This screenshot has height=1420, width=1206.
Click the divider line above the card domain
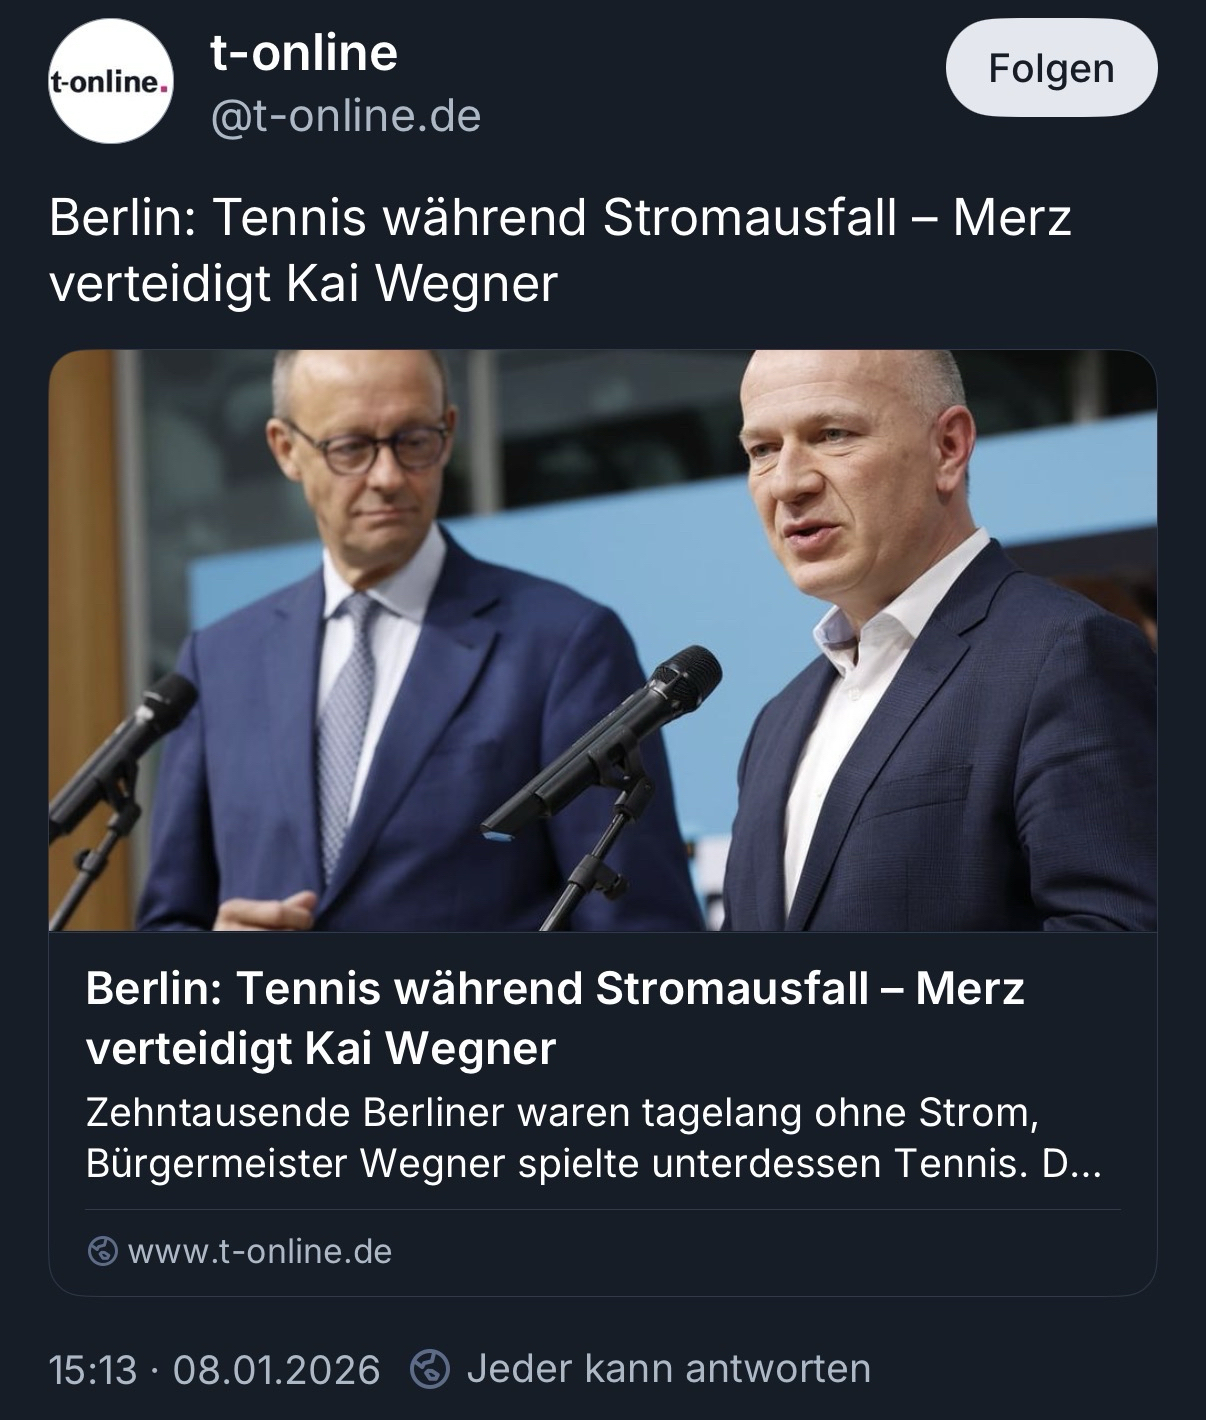(603, 1209)
